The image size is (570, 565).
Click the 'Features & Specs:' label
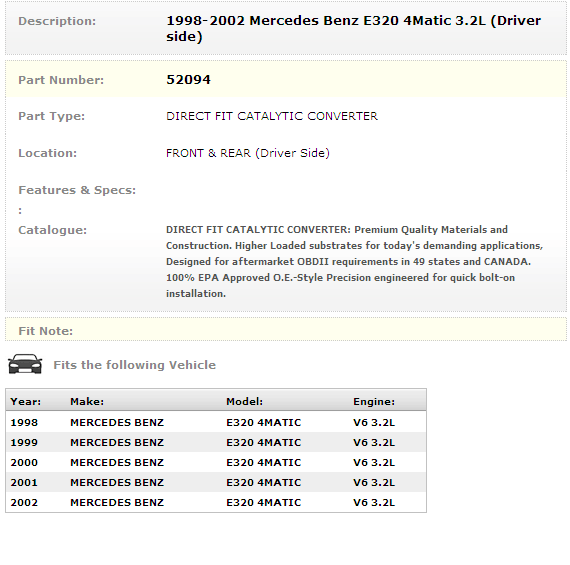(77, 190)
